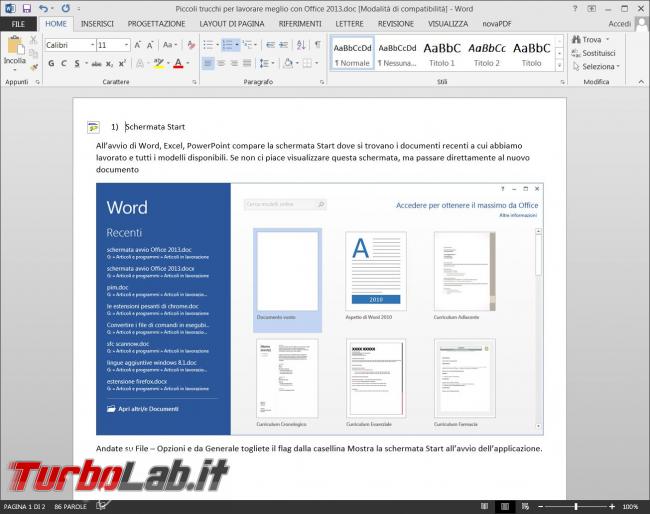
Task: Switch to the PROGETTAZIONE tab
Action: pos(156,24)
